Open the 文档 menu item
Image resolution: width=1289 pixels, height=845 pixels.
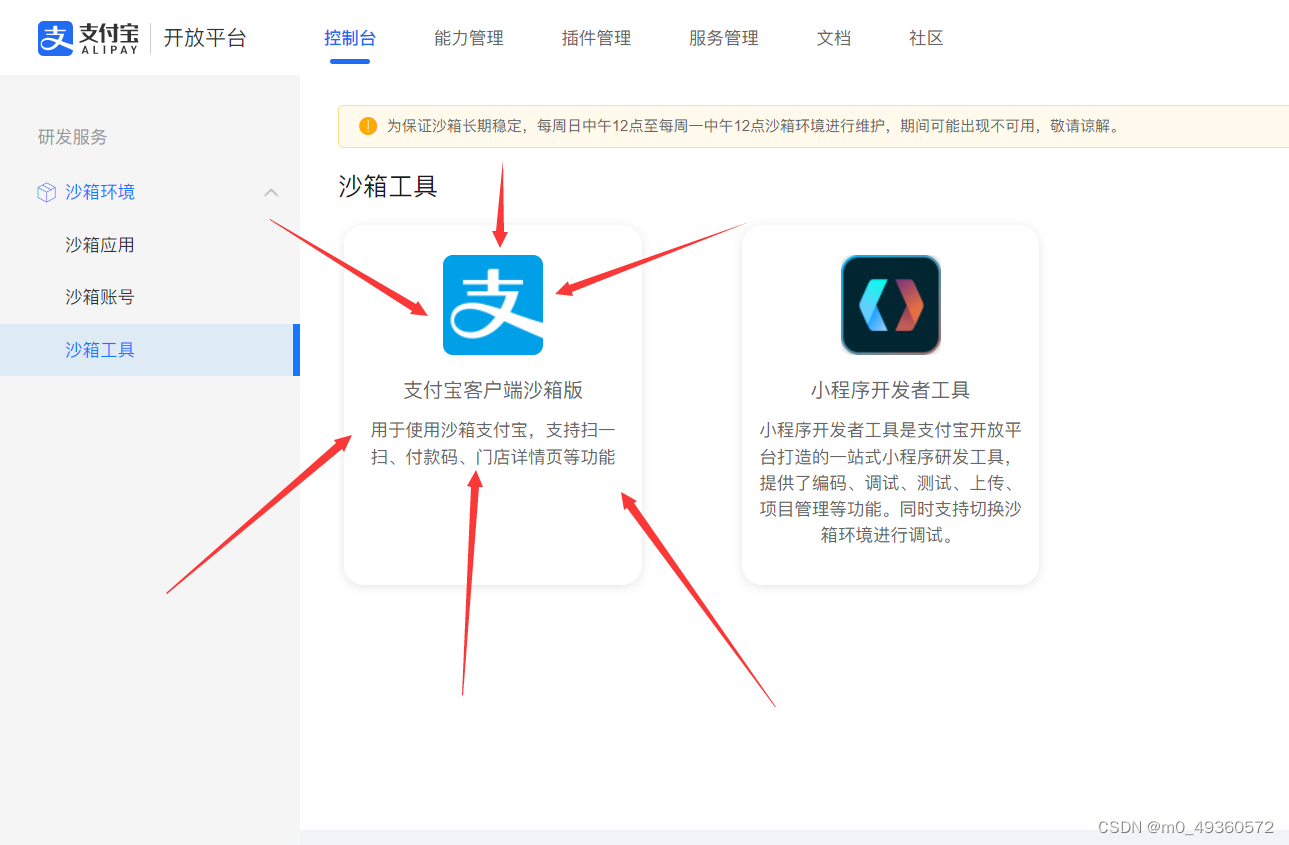(x=834, y=38)
